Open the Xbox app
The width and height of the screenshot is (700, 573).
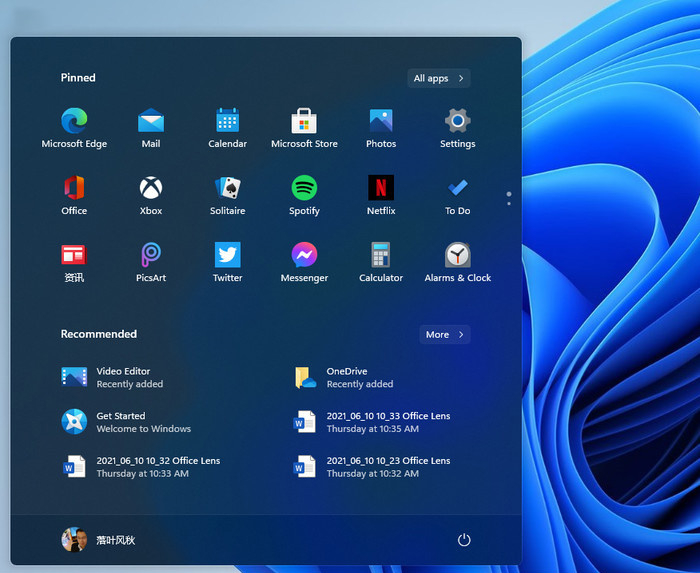(x=151, y=188)
